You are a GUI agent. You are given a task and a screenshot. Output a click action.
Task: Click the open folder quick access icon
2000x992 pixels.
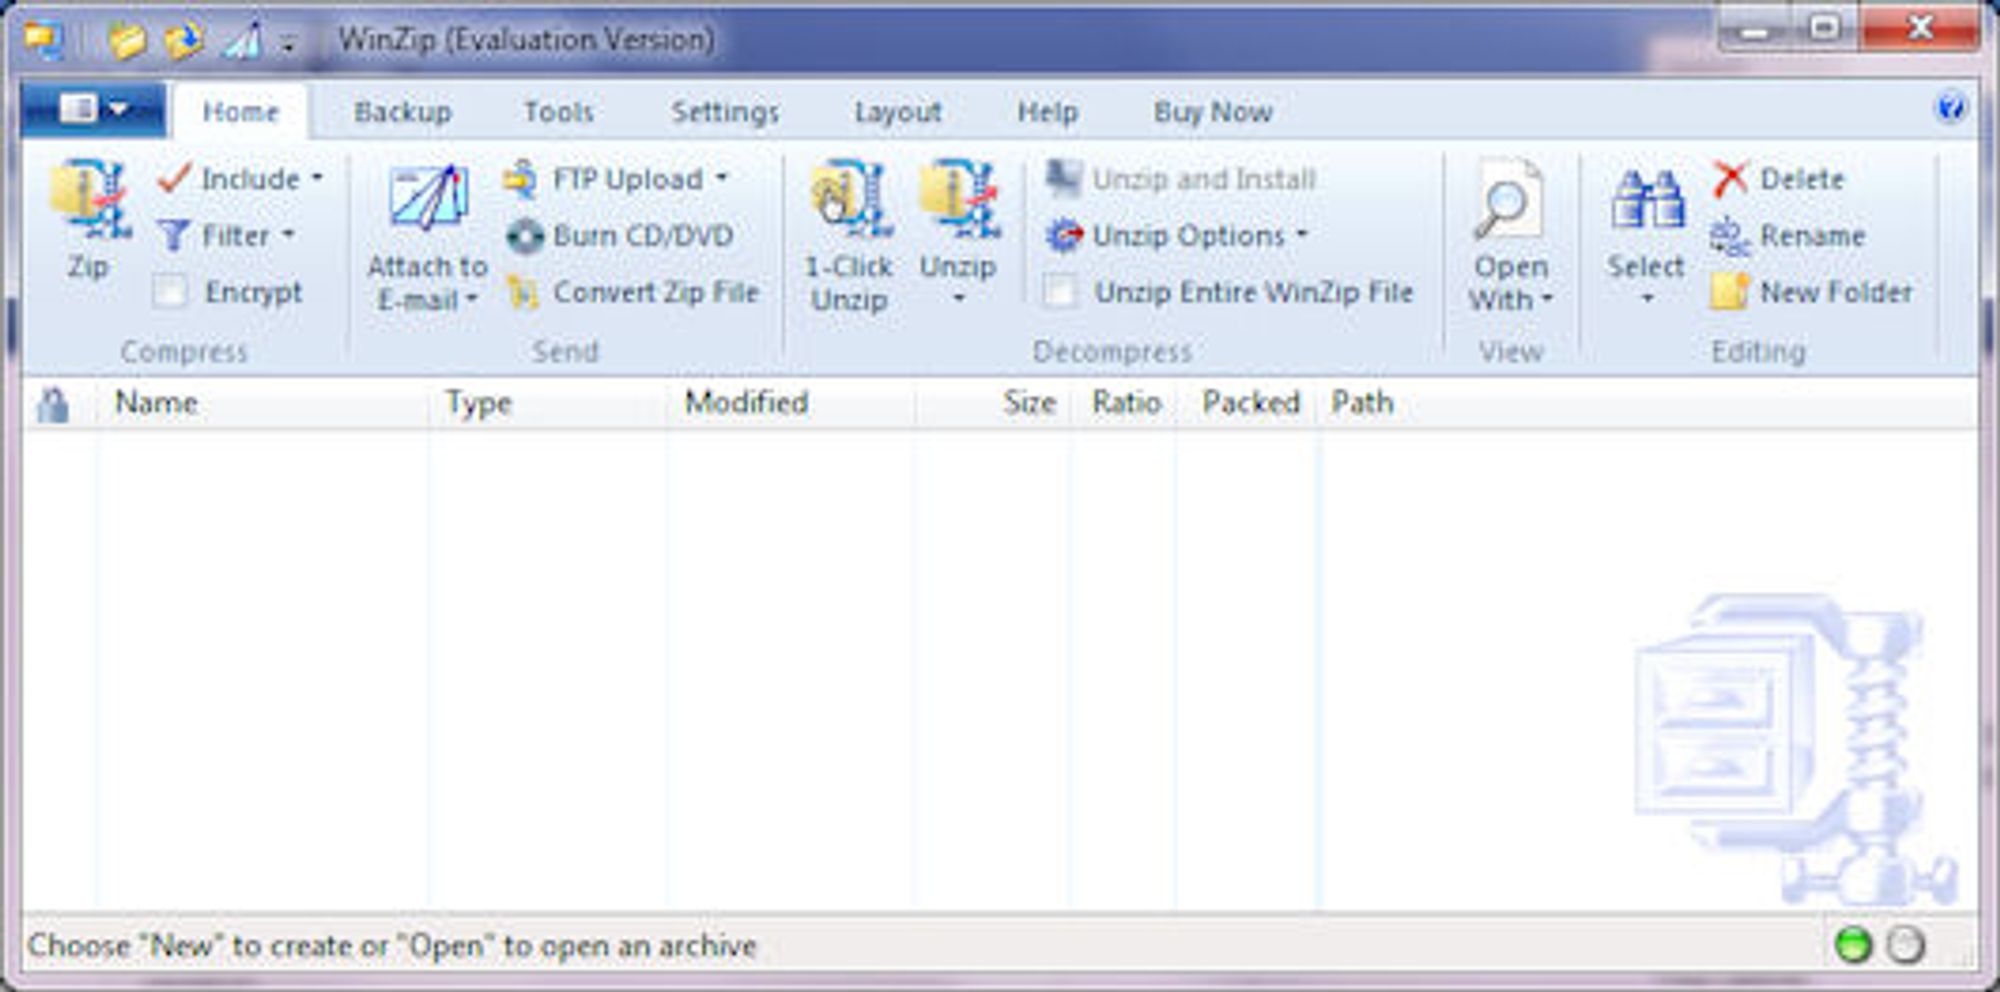[128, 40]
